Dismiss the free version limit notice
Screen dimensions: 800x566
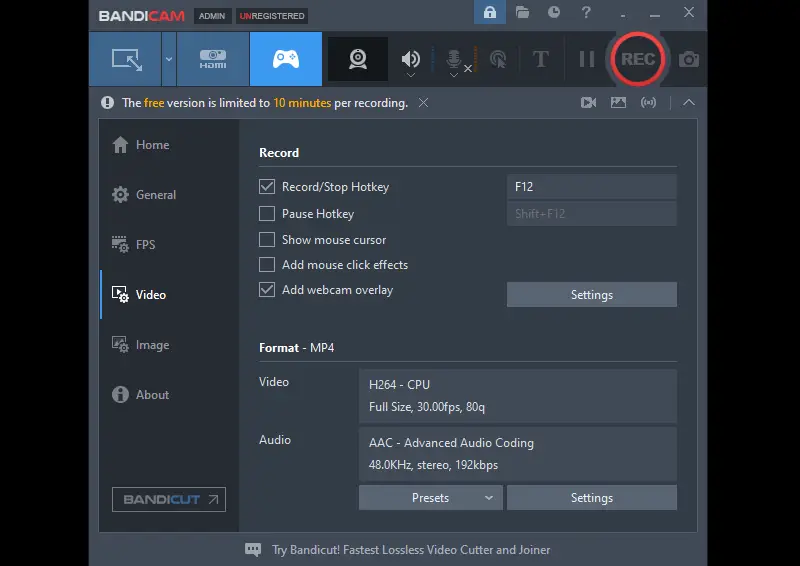(x=423, y=103)
